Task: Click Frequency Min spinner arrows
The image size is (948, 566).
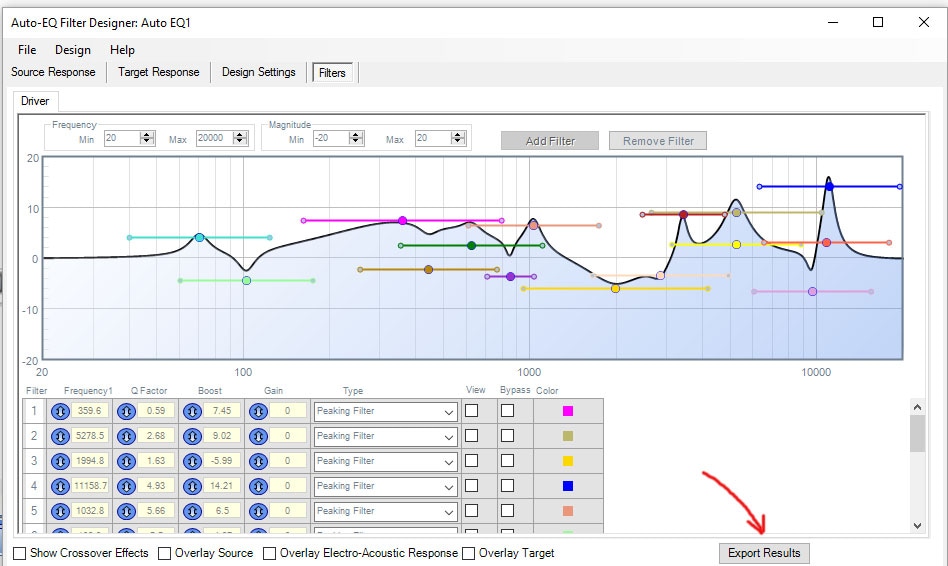Action: coord(147,138)
